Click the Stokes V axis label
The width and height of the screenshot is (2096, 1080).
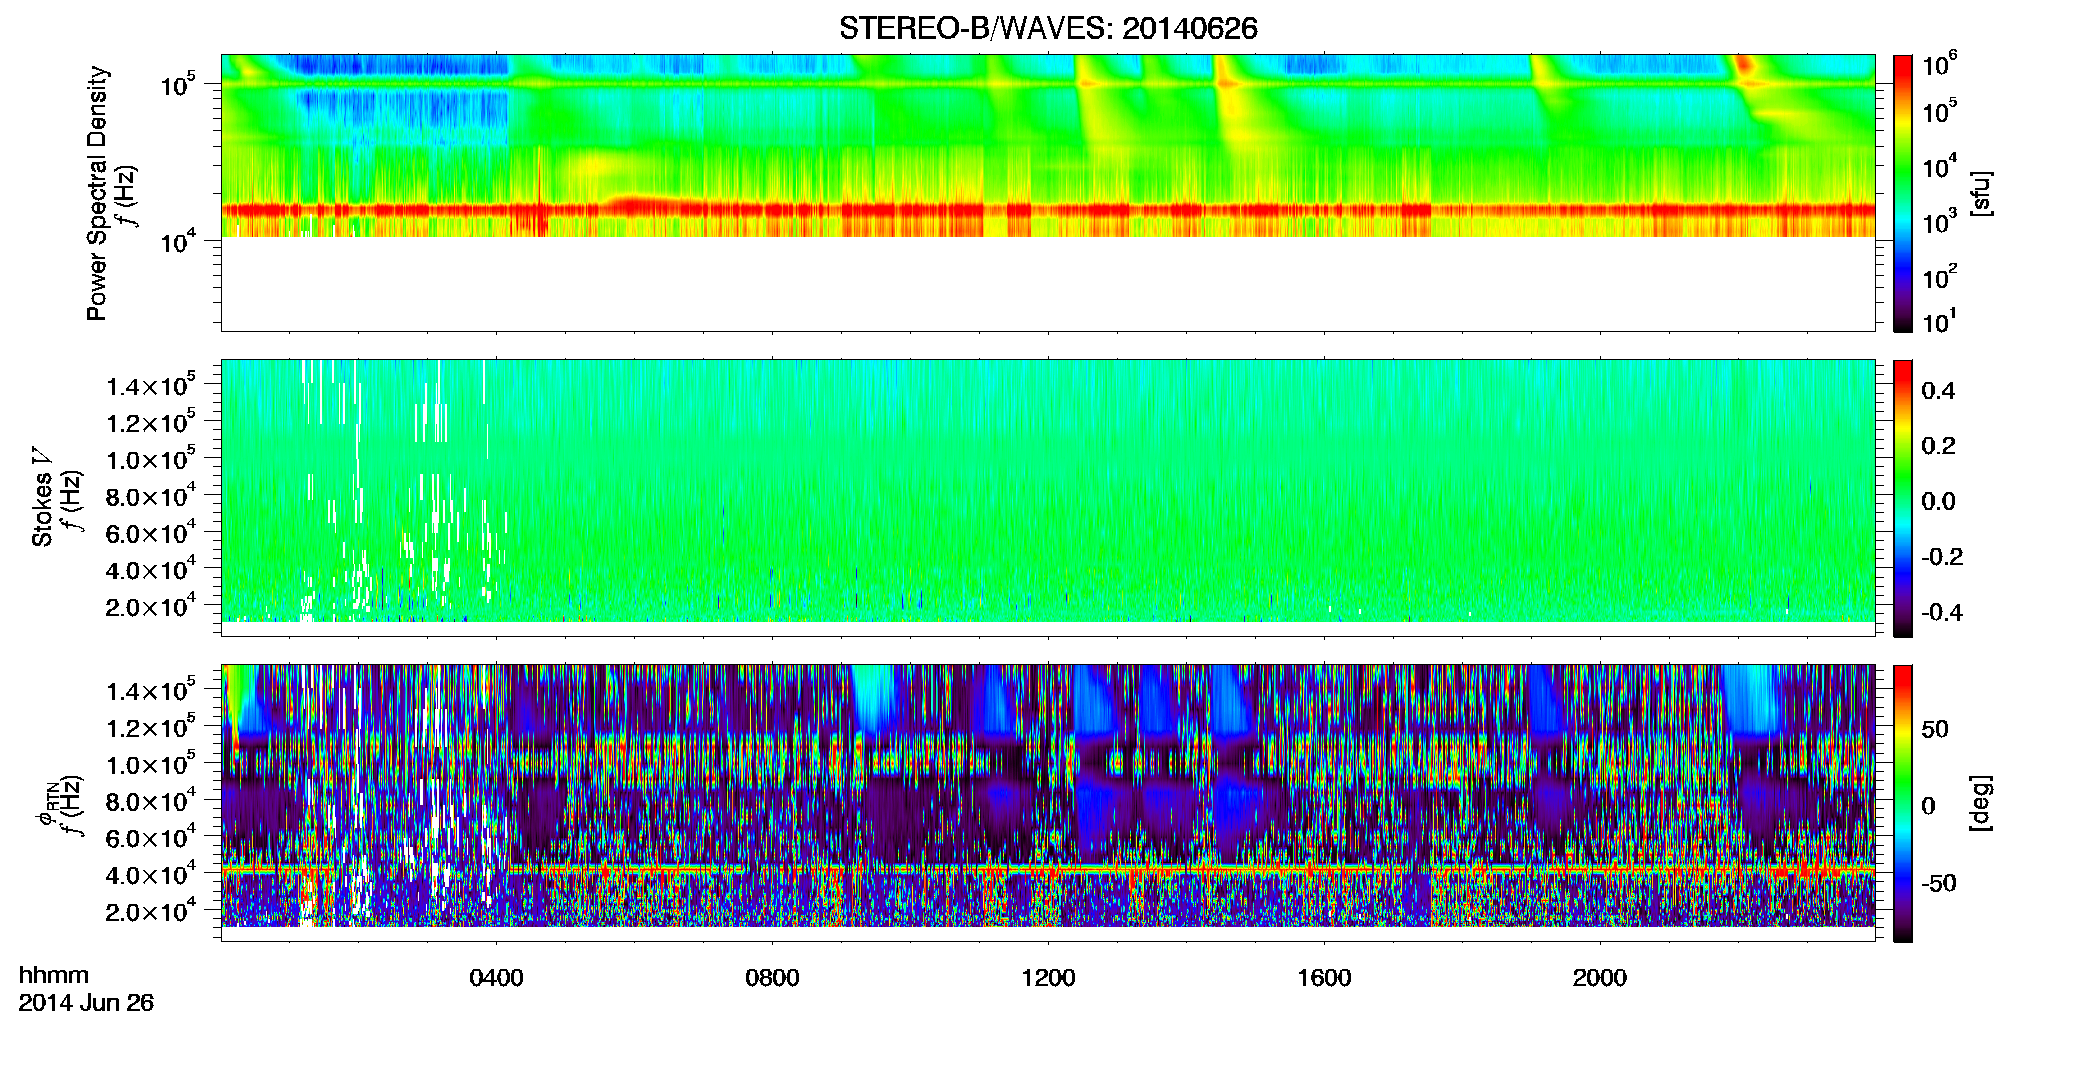pos(43,498)
